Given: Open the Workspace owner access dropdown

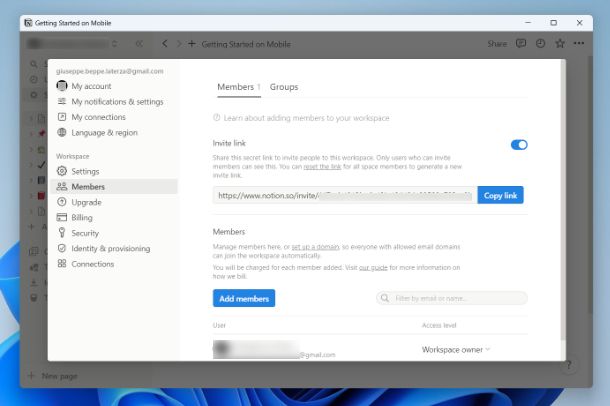Looking at the screenshot, I should point(456,350).
